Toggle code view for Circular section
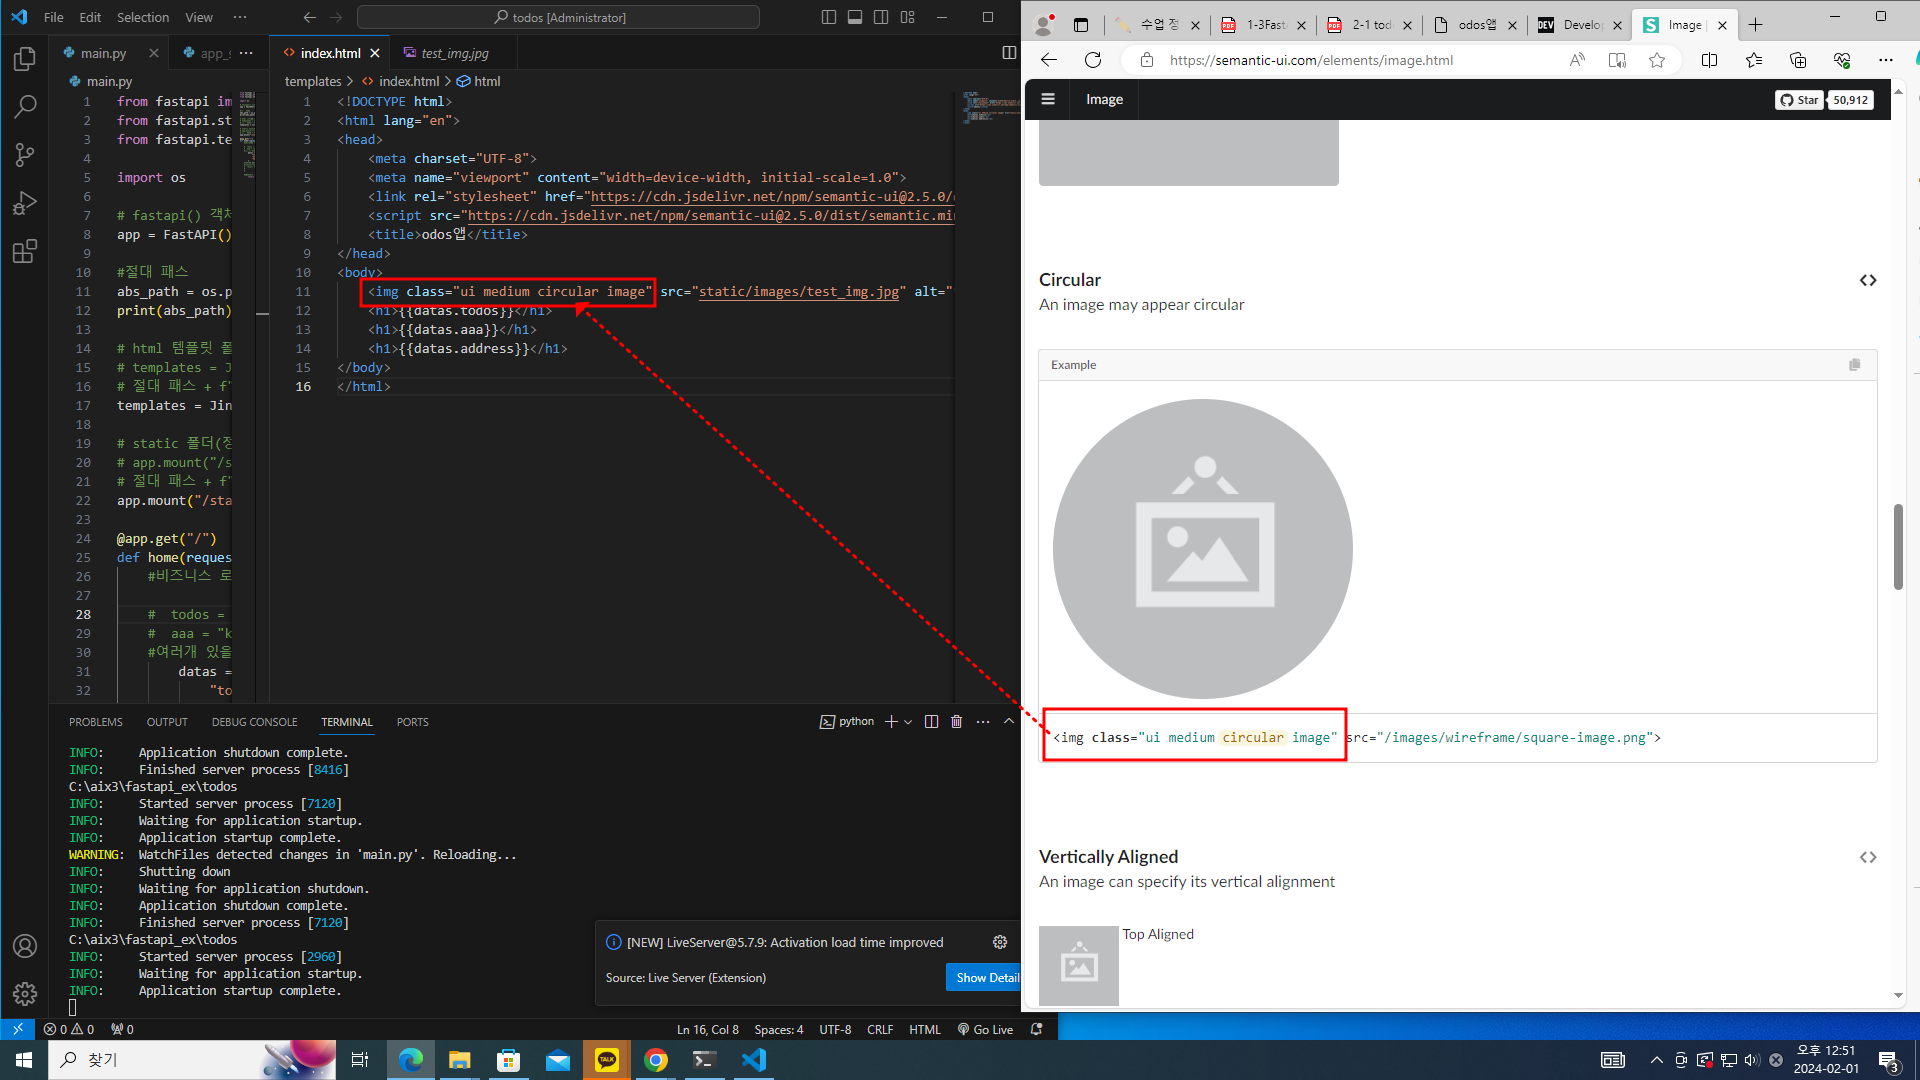 [x=1867, y=280]
